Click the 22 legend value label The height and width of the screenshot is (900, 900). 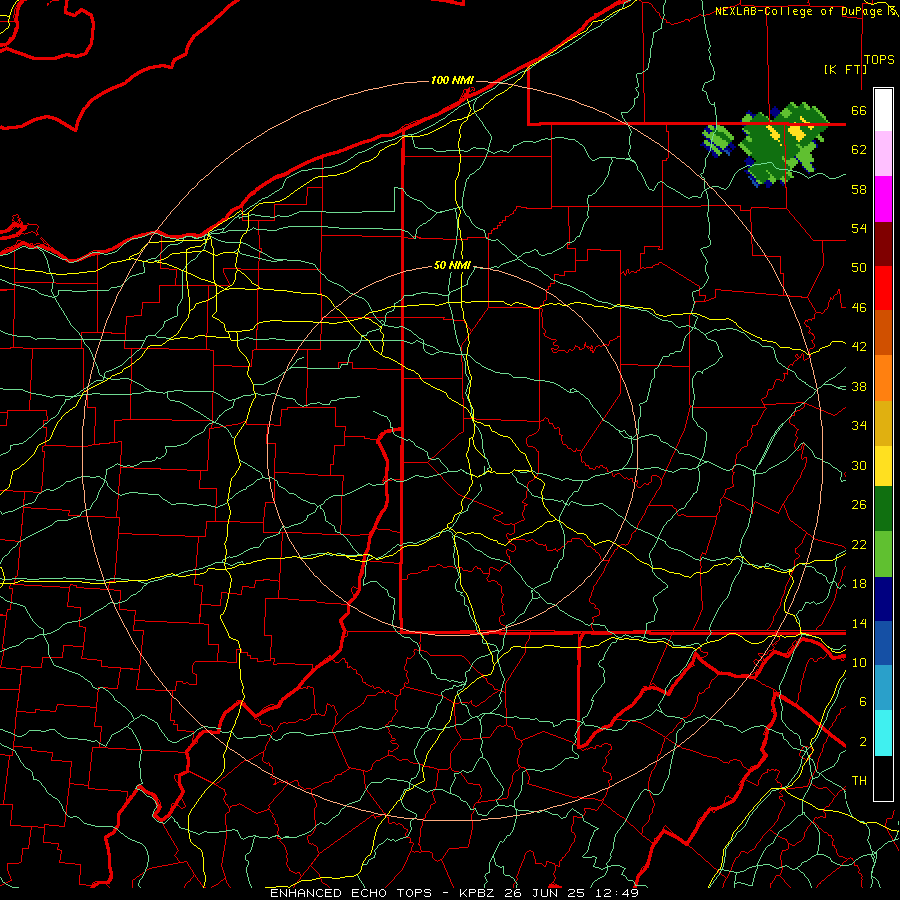859,544
